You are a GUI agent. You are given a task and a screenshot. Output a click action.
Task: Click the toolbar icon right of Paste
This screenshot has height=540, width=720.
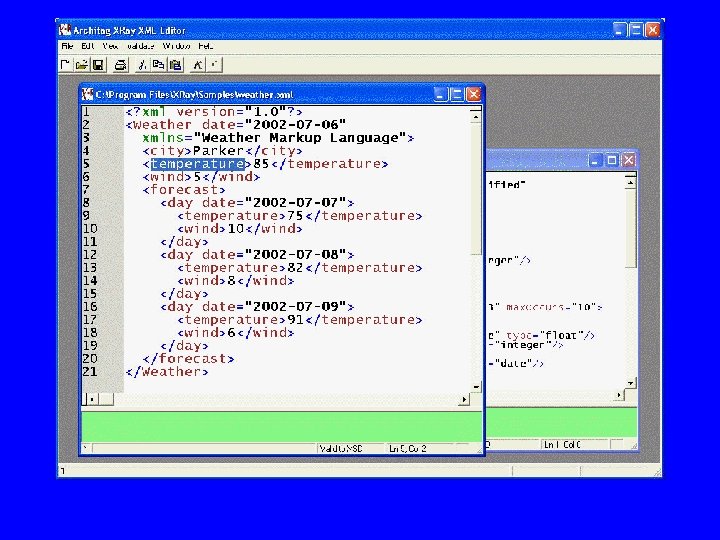tap(197, 65)
